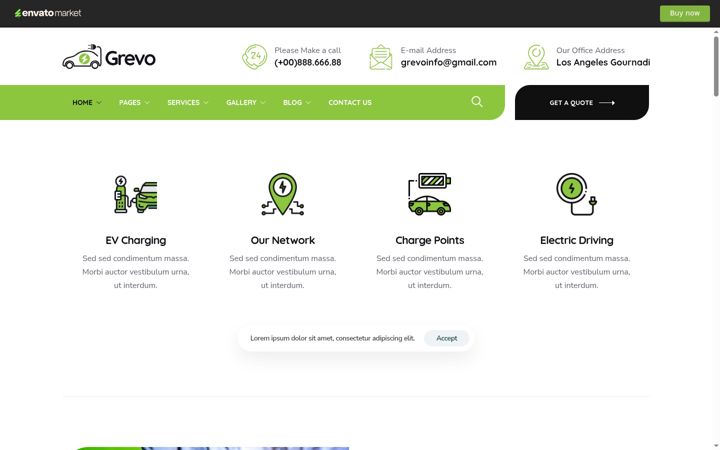Screen dimensions: 720x450
Task: Open the Blog menu item
Action: click(292, 102)
